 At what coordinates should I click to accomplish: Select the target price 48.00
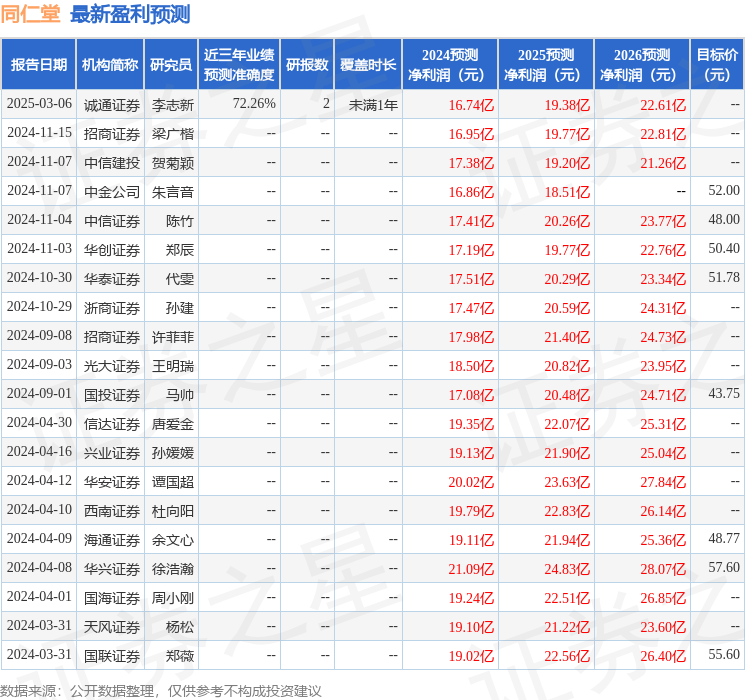[x=724, y=220]
